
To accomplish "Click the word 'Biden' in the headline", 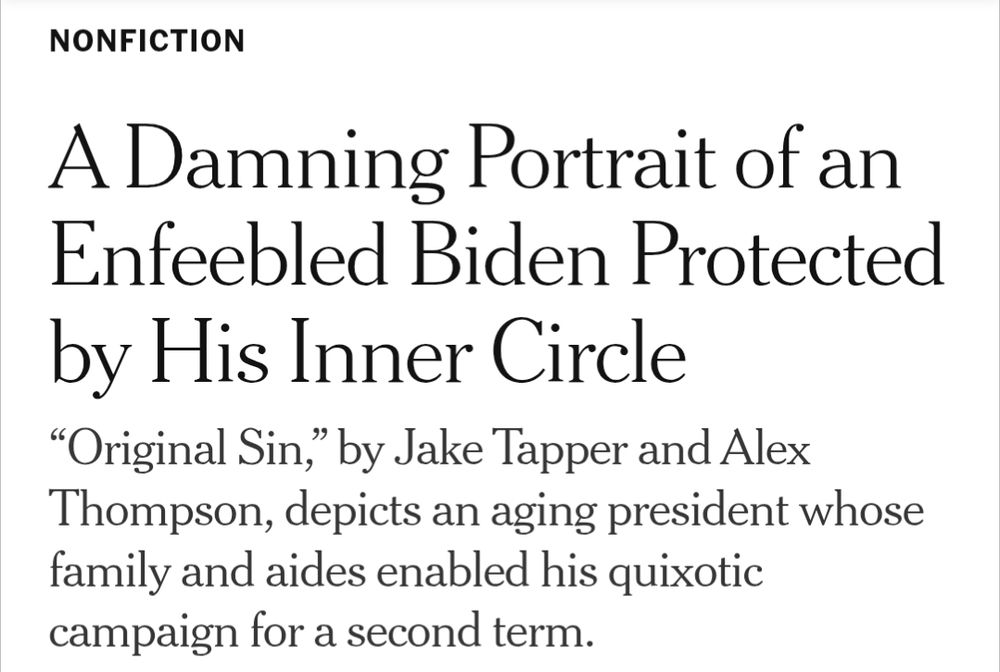I will point(510,254).
